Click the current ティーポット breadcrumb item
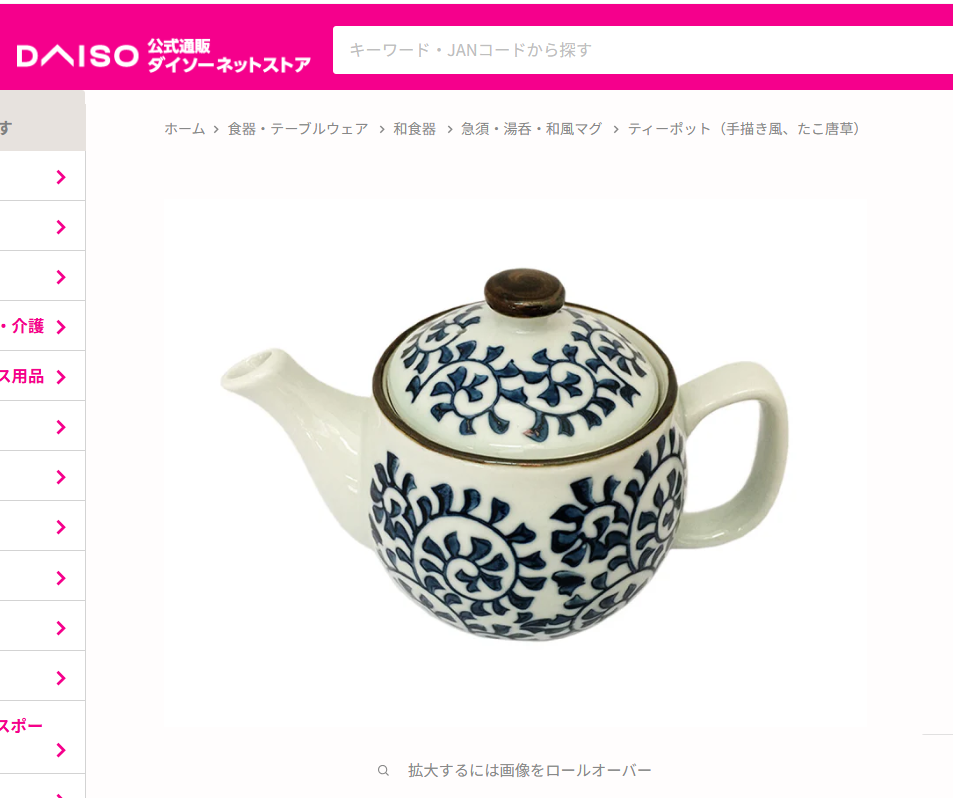Image resolution: width=953 pixels, height=798 pixels. coord(744,129)
